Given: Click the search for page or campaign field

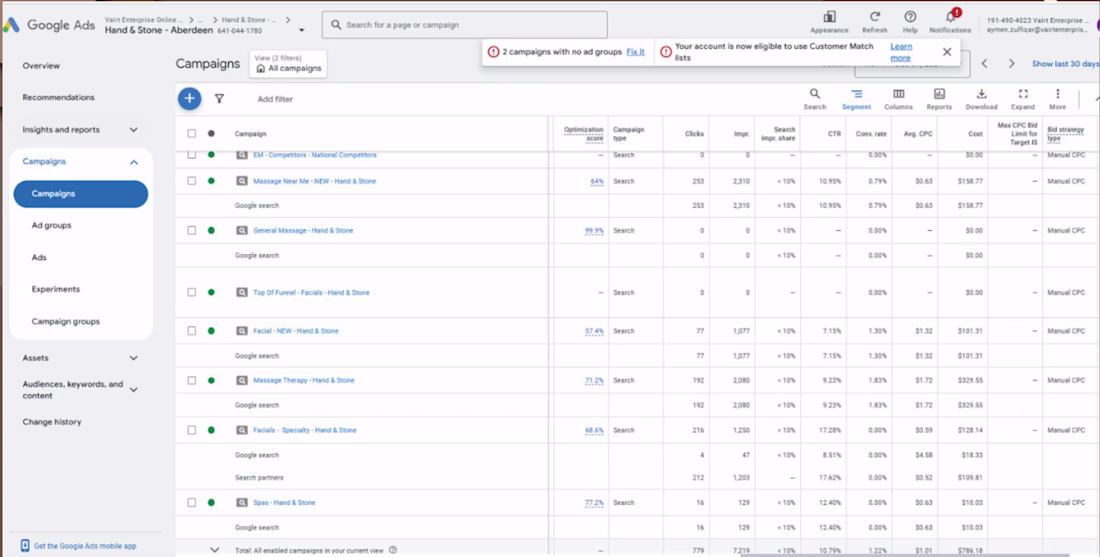Looking at the screenshot, I should [x=464, y=25].
